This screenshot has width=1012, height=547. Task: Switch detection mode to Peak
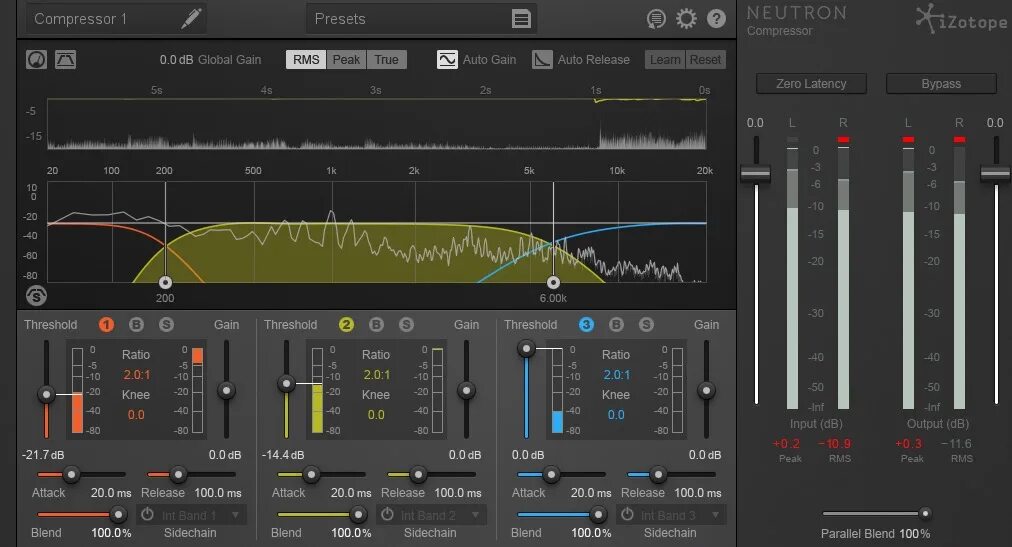(346, 59)
